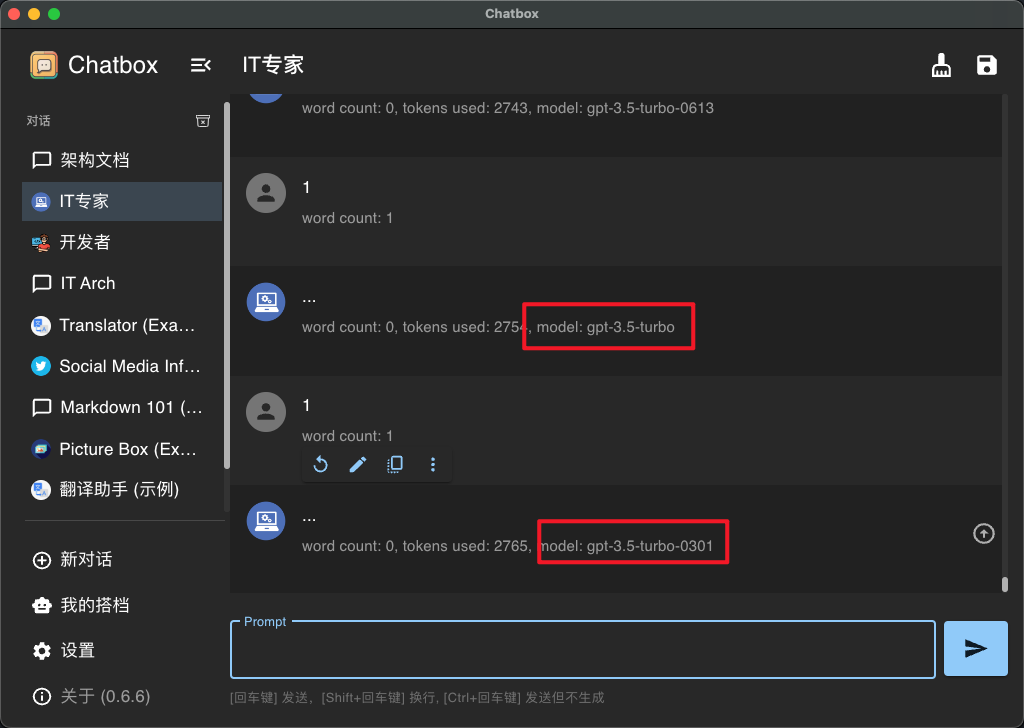Clean the conversation using the brush icon
The image size is (1024, 728).
[x=940, y=65]
